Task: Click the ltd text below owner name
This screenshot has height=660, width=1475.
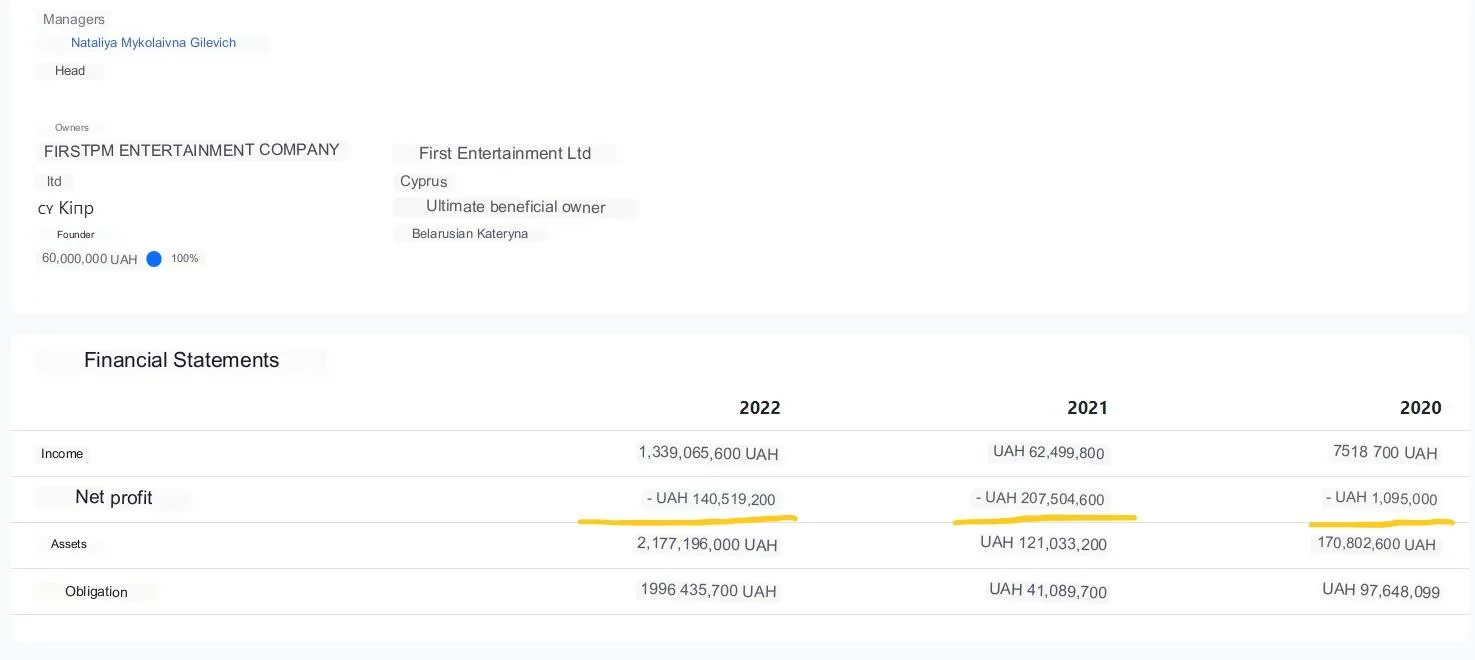Action: tap(54, 181)
